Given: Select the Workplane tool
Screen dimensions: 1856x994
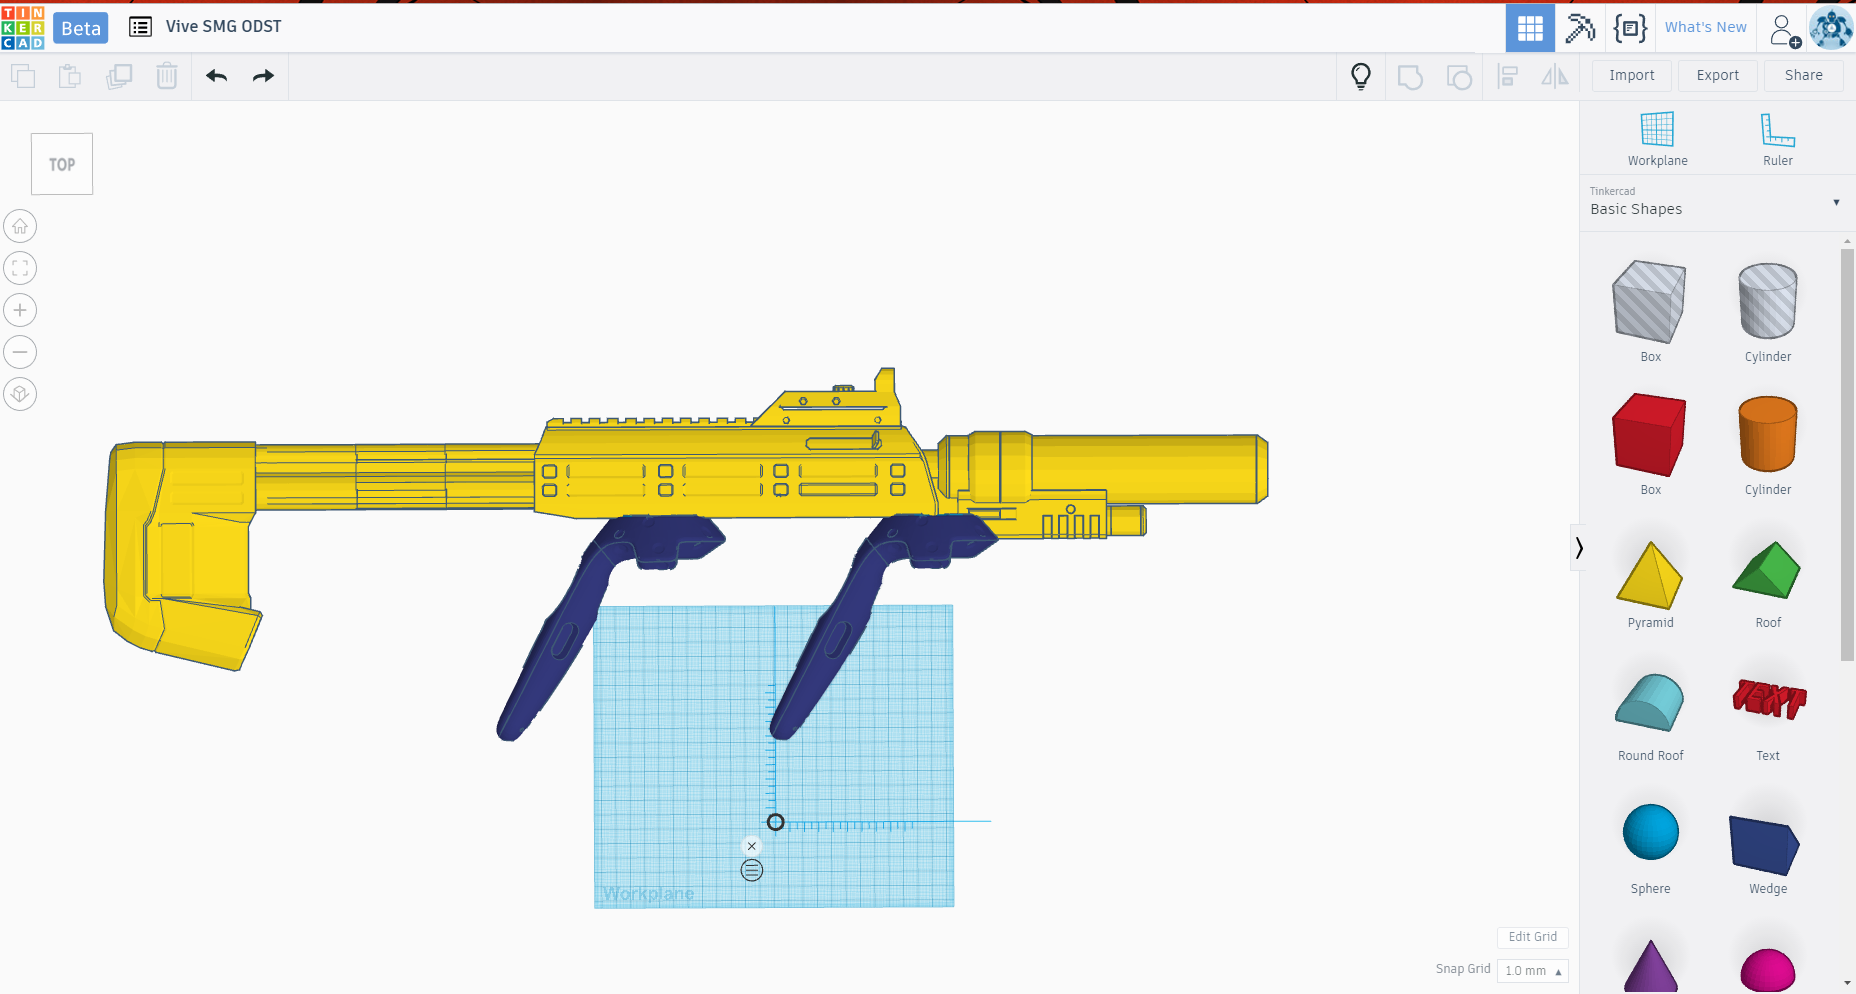Looking at the screenshot, I should click(x=1657, y=139).
